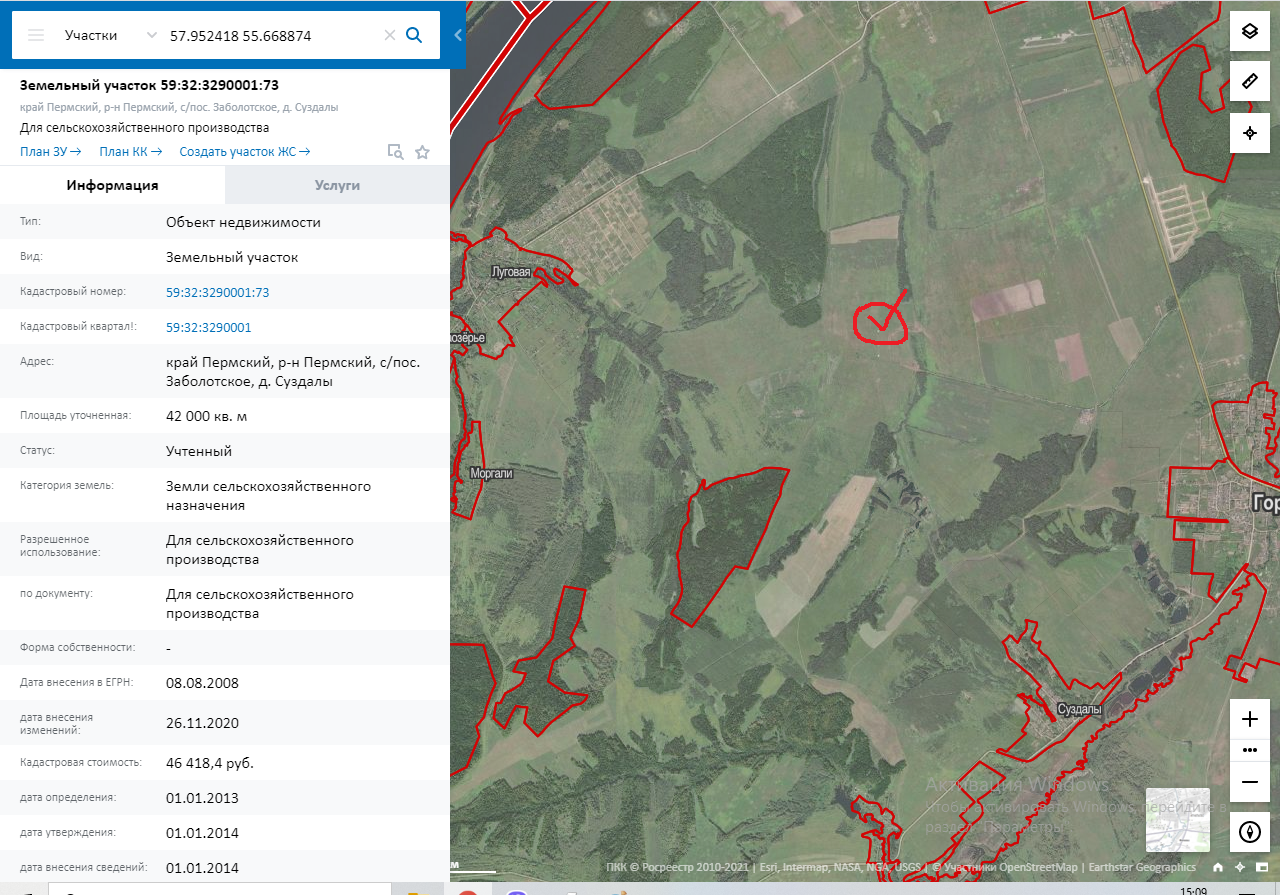Click the parcel title Земельный участок 59:32:3290001:73

(149, 85)
